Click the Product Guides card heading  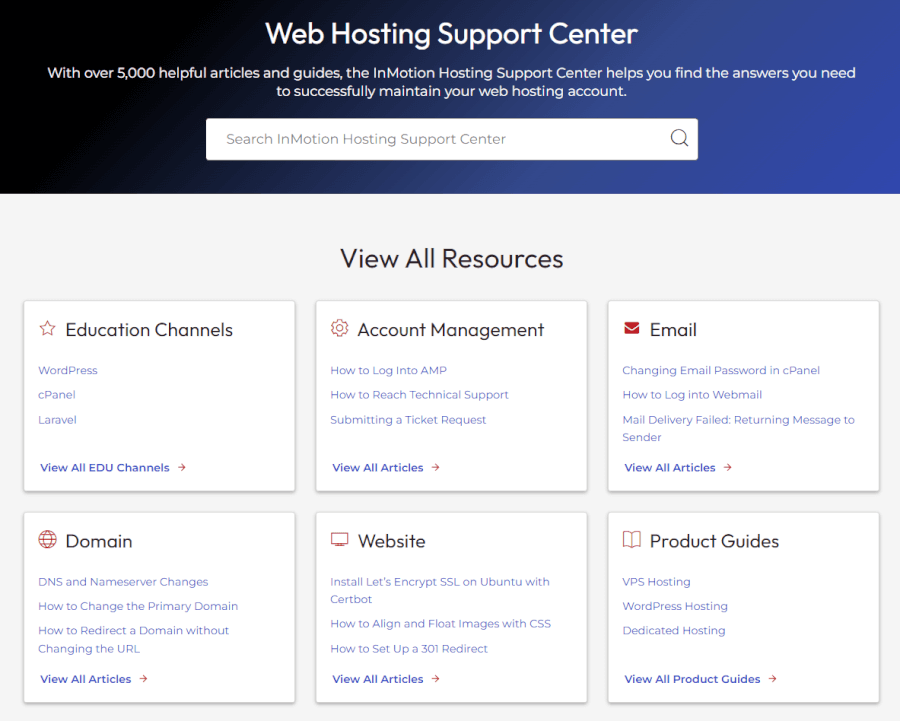click(x=714, y=541)
